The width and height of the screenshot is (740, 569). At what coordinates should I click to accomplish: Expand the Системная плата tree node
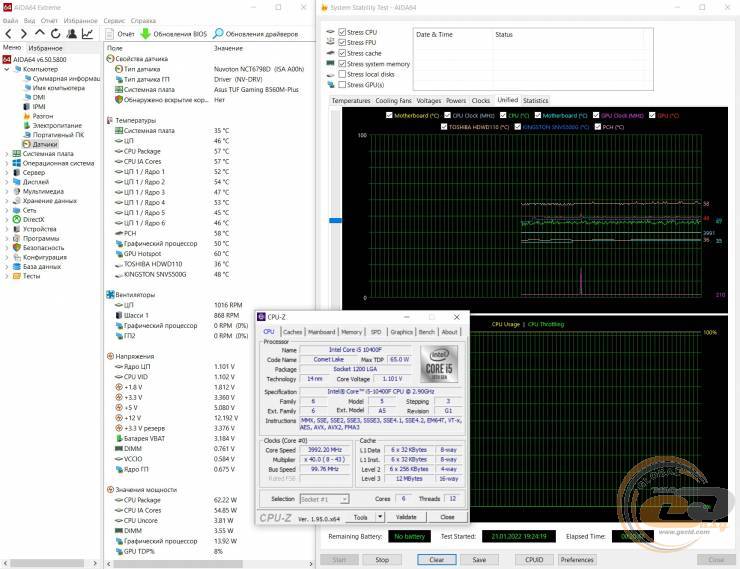pyautogui.click(x=7, y=154)
